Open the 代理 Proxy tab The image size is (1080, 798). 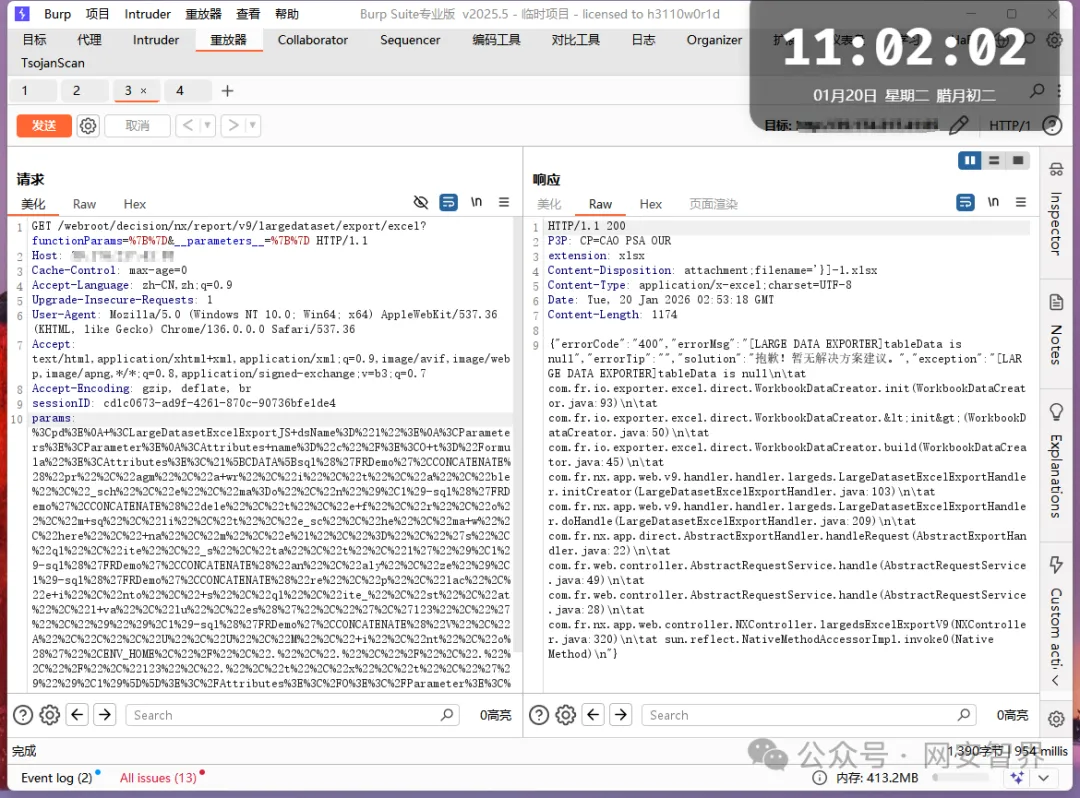(x=89, y=40)
